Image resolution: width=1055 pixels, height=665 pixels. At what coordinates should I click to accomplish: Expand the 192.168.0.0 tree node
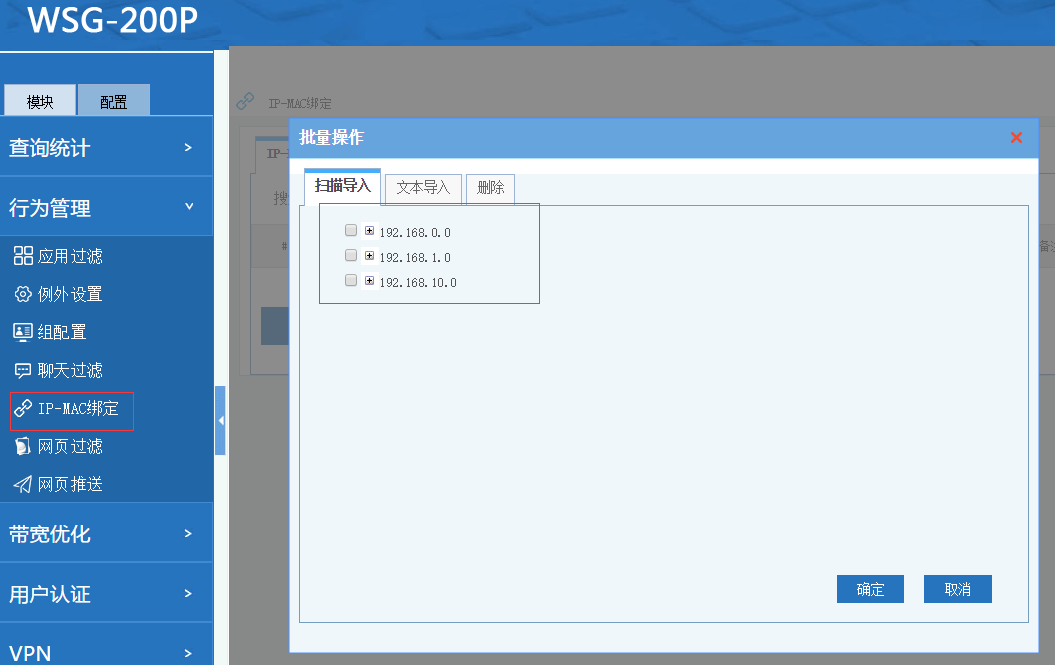(369, 230)
